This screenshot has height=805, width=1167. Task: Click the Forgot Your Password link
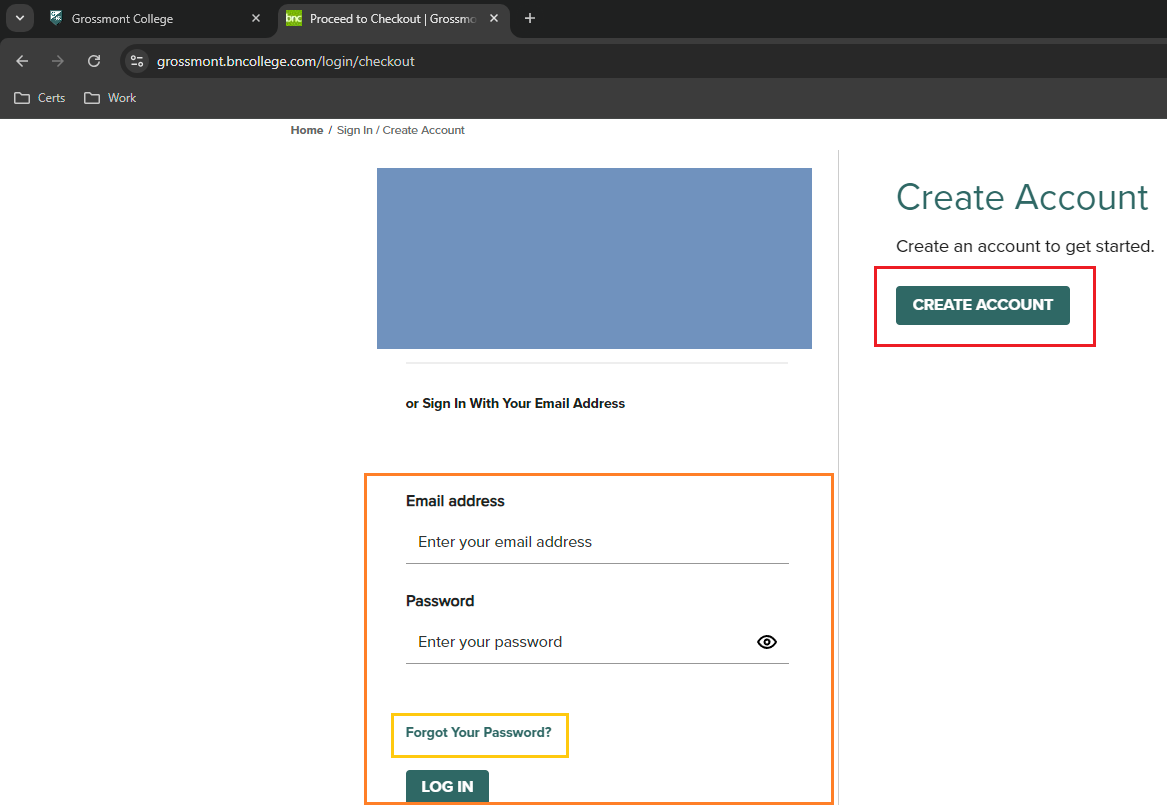click(x=478, y=732)
